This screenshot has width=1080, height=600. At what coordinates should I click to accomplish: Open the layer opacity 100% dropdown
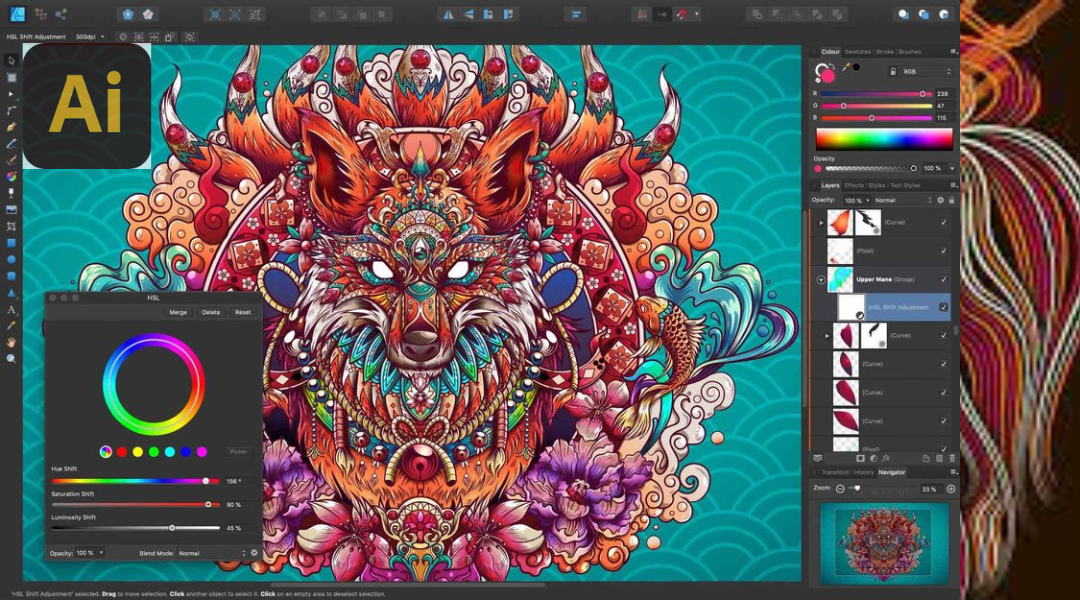[x=856, y=200]
